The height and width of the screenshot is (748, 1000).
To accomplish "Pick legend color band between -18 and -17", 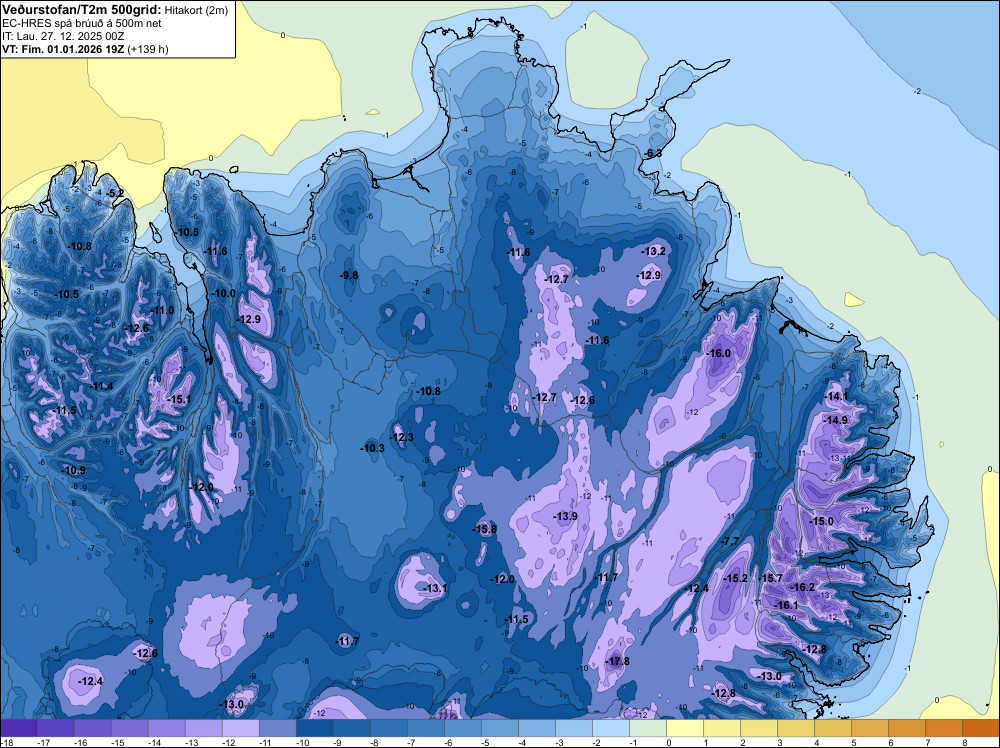I will (18, 728).
